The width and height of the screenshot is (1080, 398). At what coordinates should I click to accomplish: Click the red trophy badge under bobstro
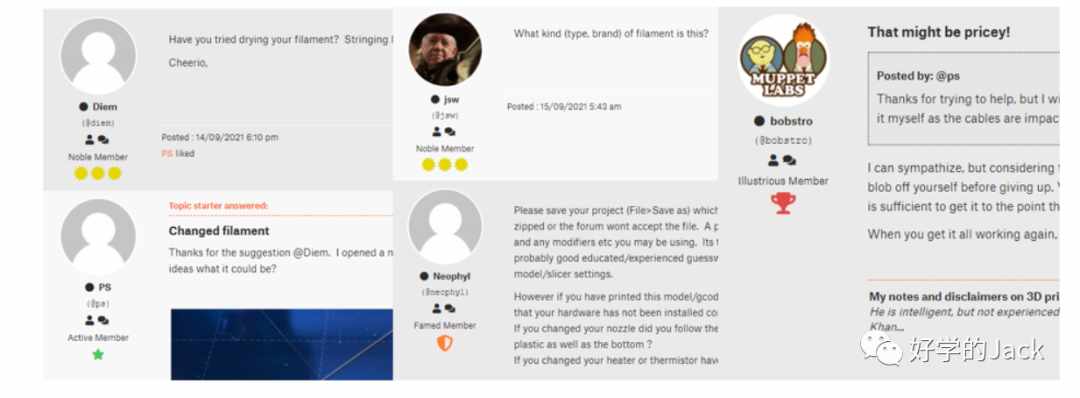click(782, 203)
